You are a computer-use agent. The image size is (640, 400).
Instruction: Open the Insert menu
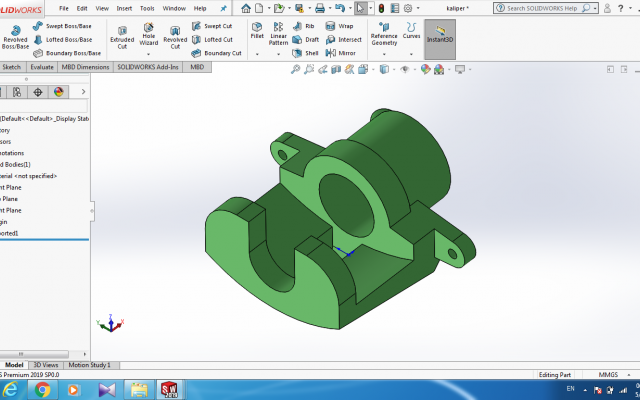tap(124, 8)
